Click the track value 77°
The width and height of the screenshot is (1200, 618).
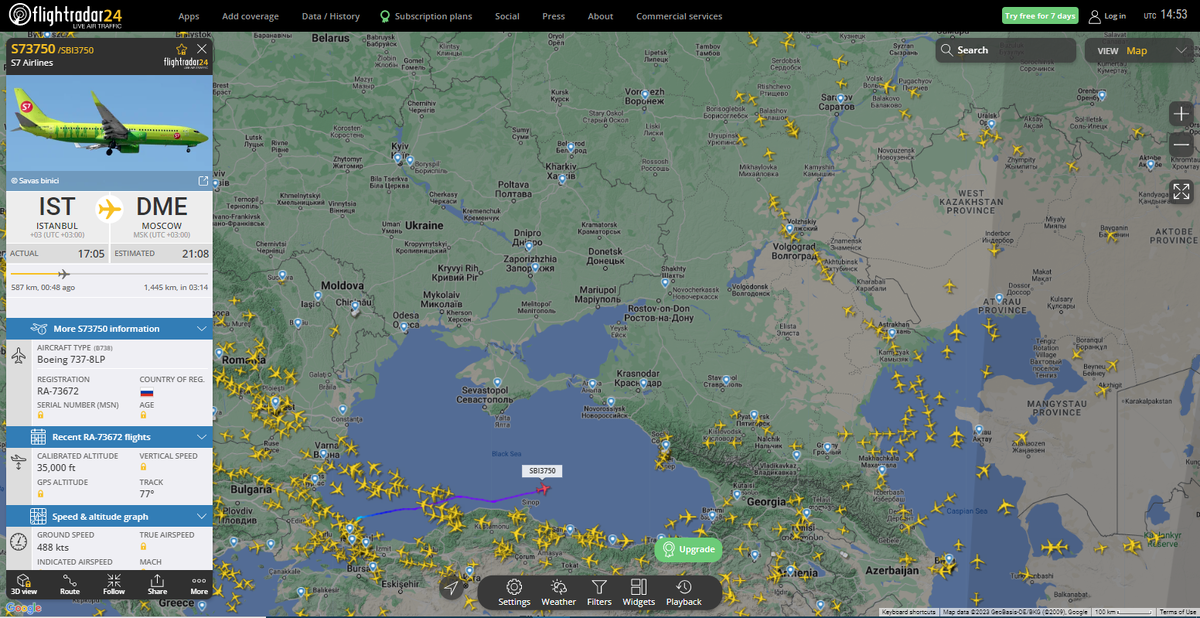tap(147, 494)
